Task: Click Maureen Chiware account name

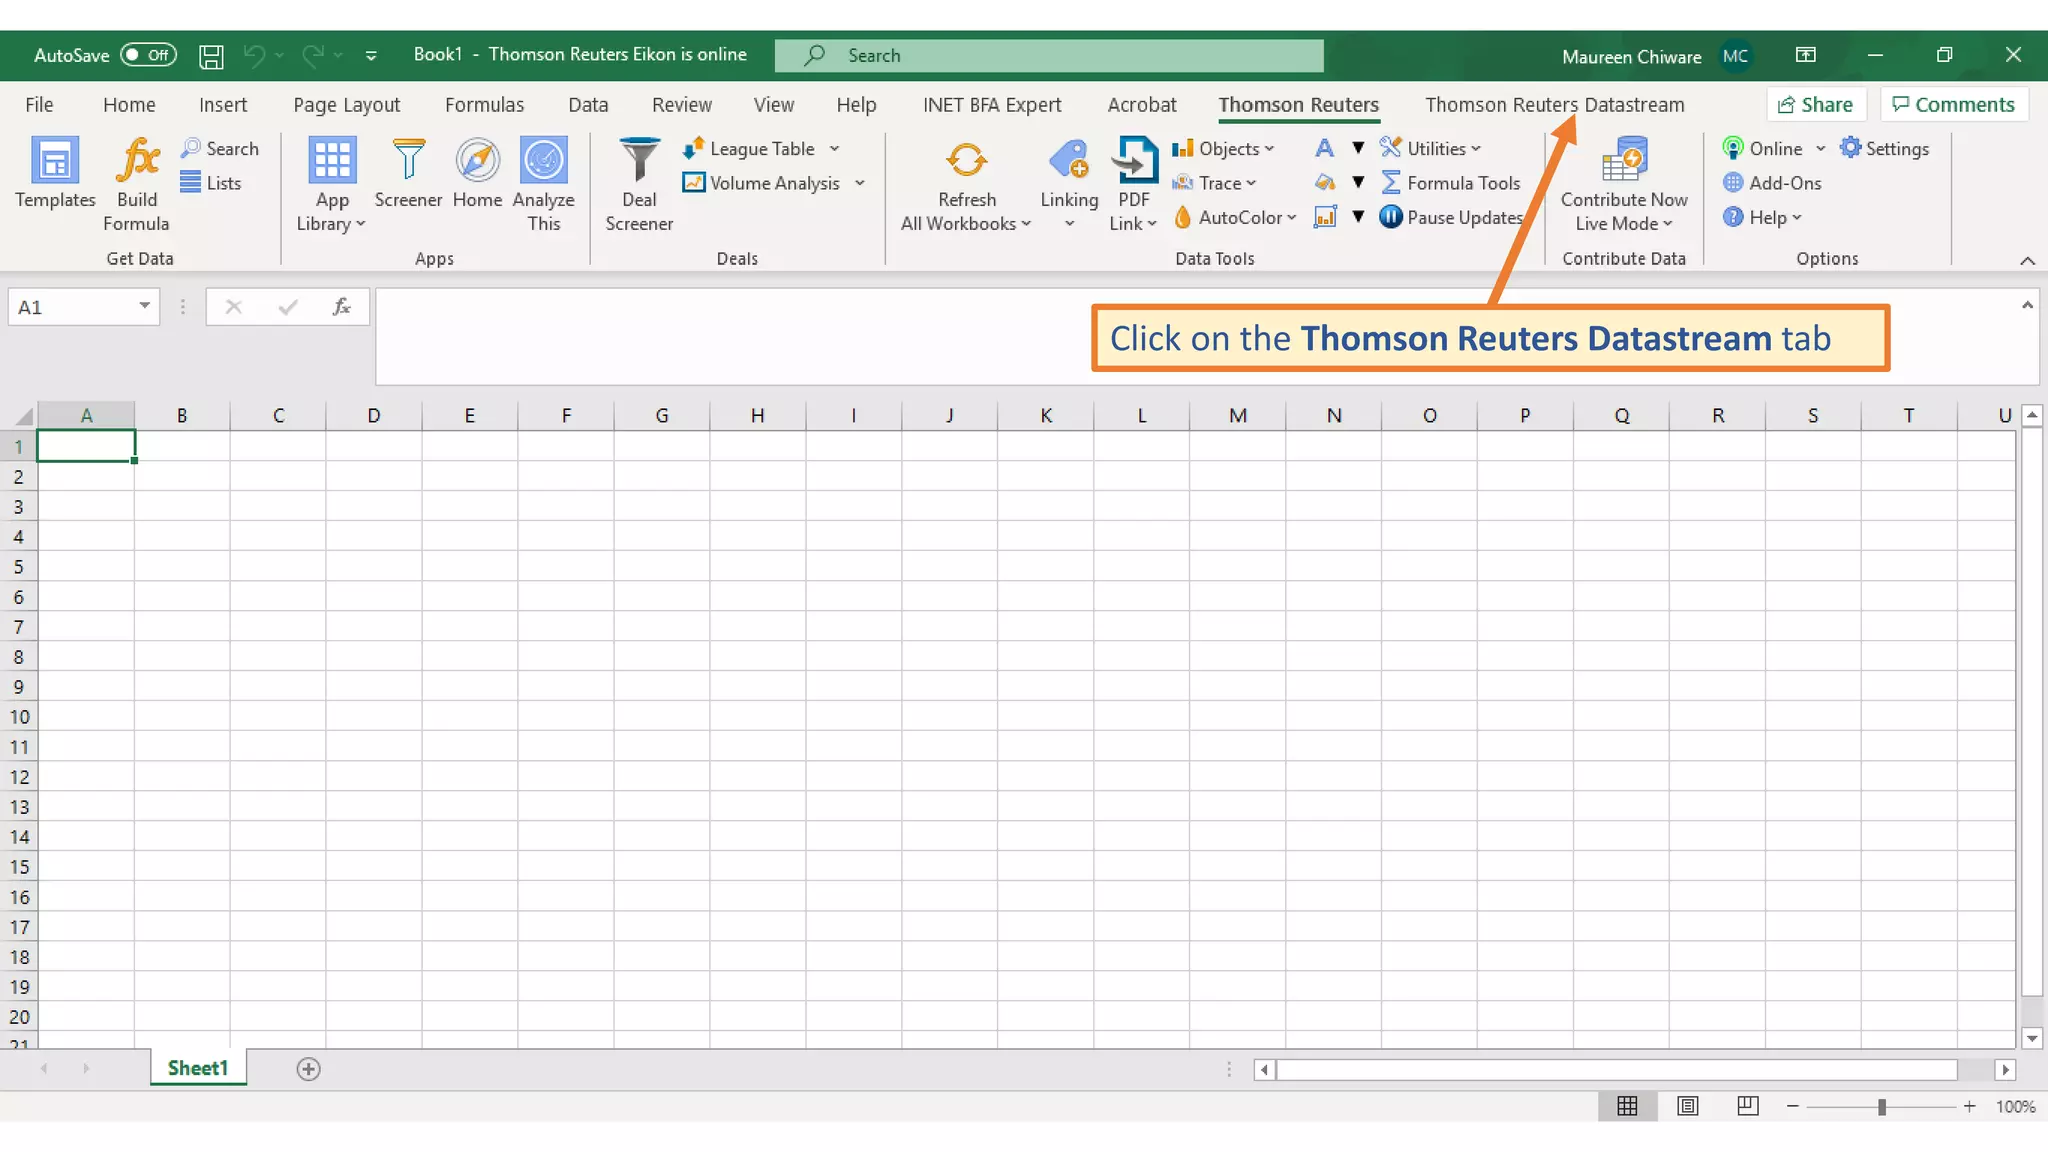Action: pyautogui.click(x=1631, y=57)
